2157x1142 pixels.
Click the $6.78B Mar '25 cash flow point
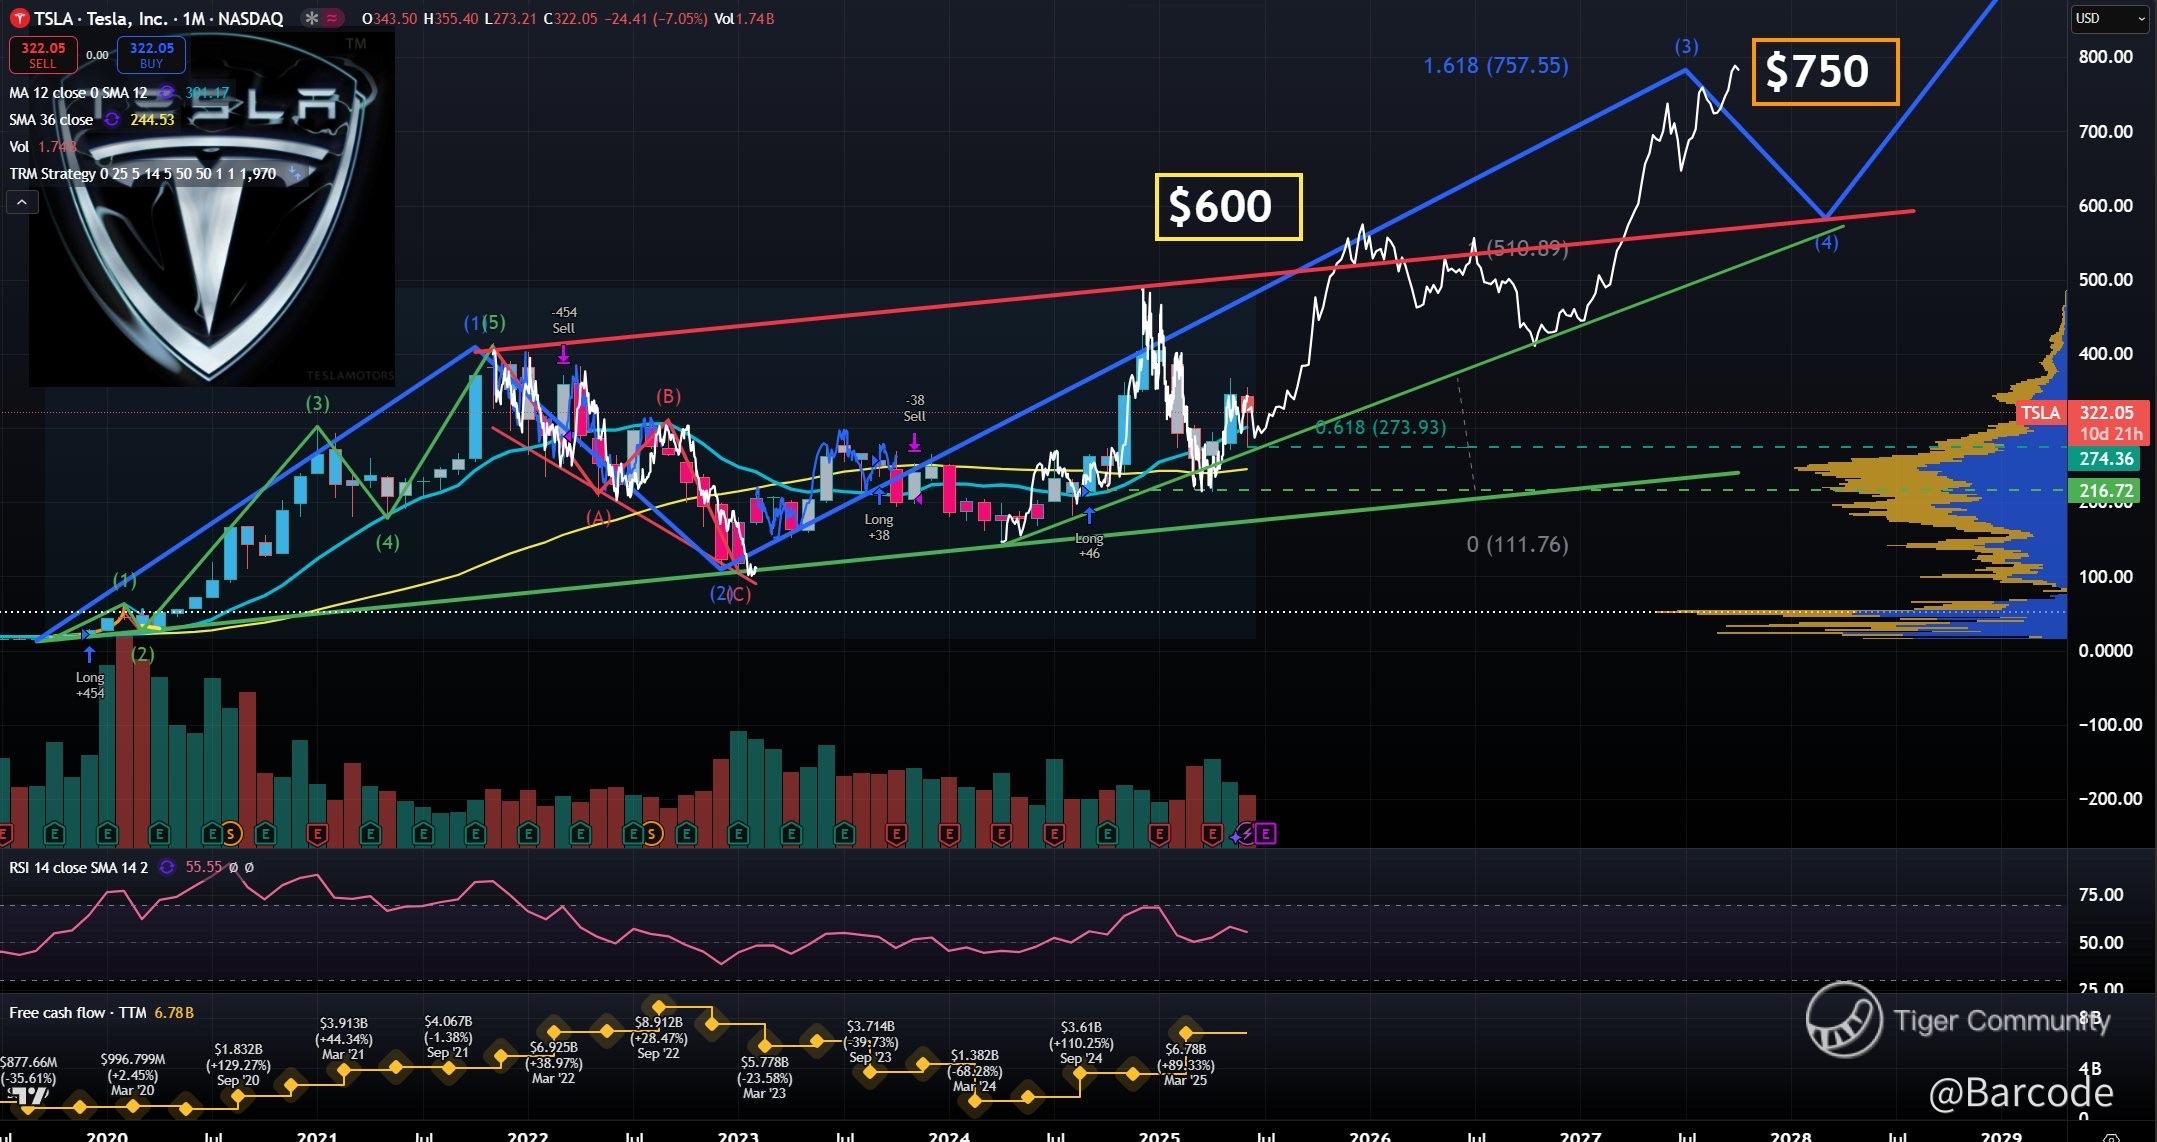(1186, 1033)
